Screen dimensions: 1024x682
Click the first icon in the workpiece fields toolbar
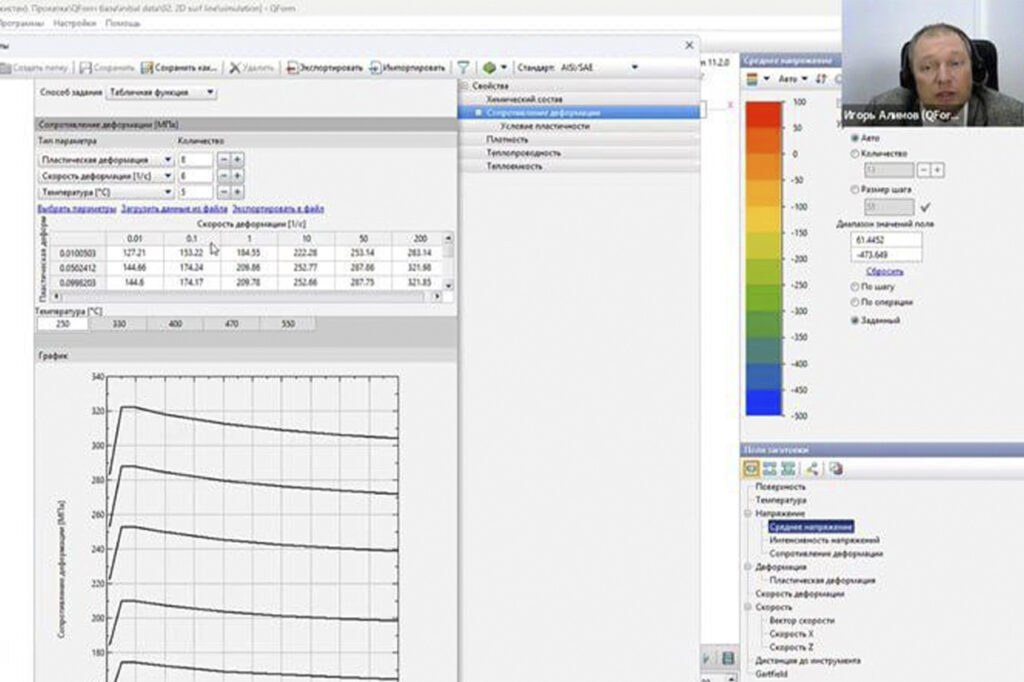[x=751, y=468]
